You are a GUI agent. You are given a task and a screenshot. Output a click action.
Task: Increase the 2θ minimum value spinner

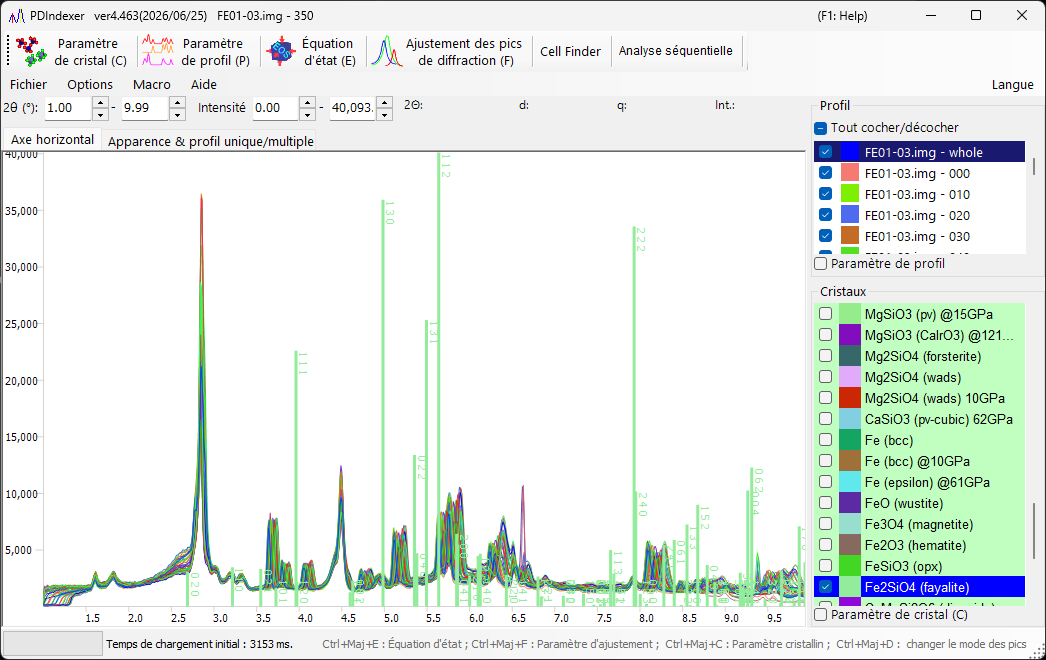pyautogui.click(x=100, y=102)
